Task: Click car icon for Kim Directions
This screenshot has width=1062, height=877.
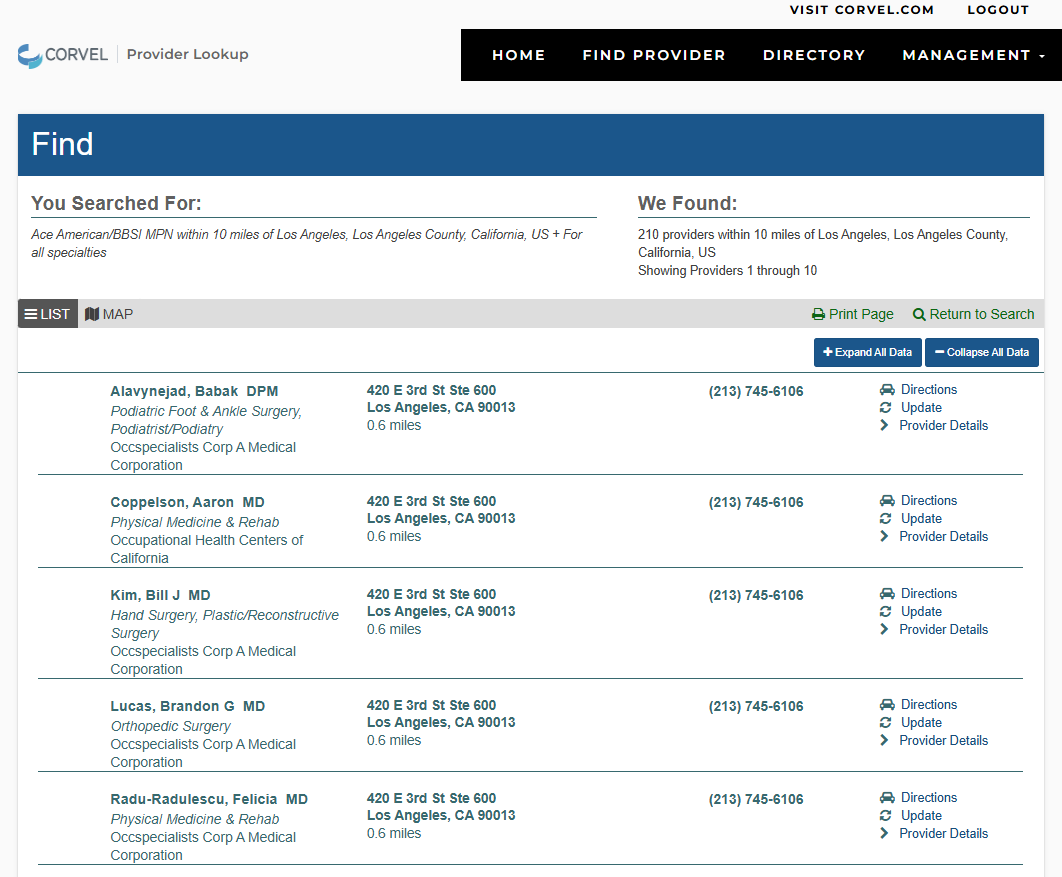Action: coord(886,594)
